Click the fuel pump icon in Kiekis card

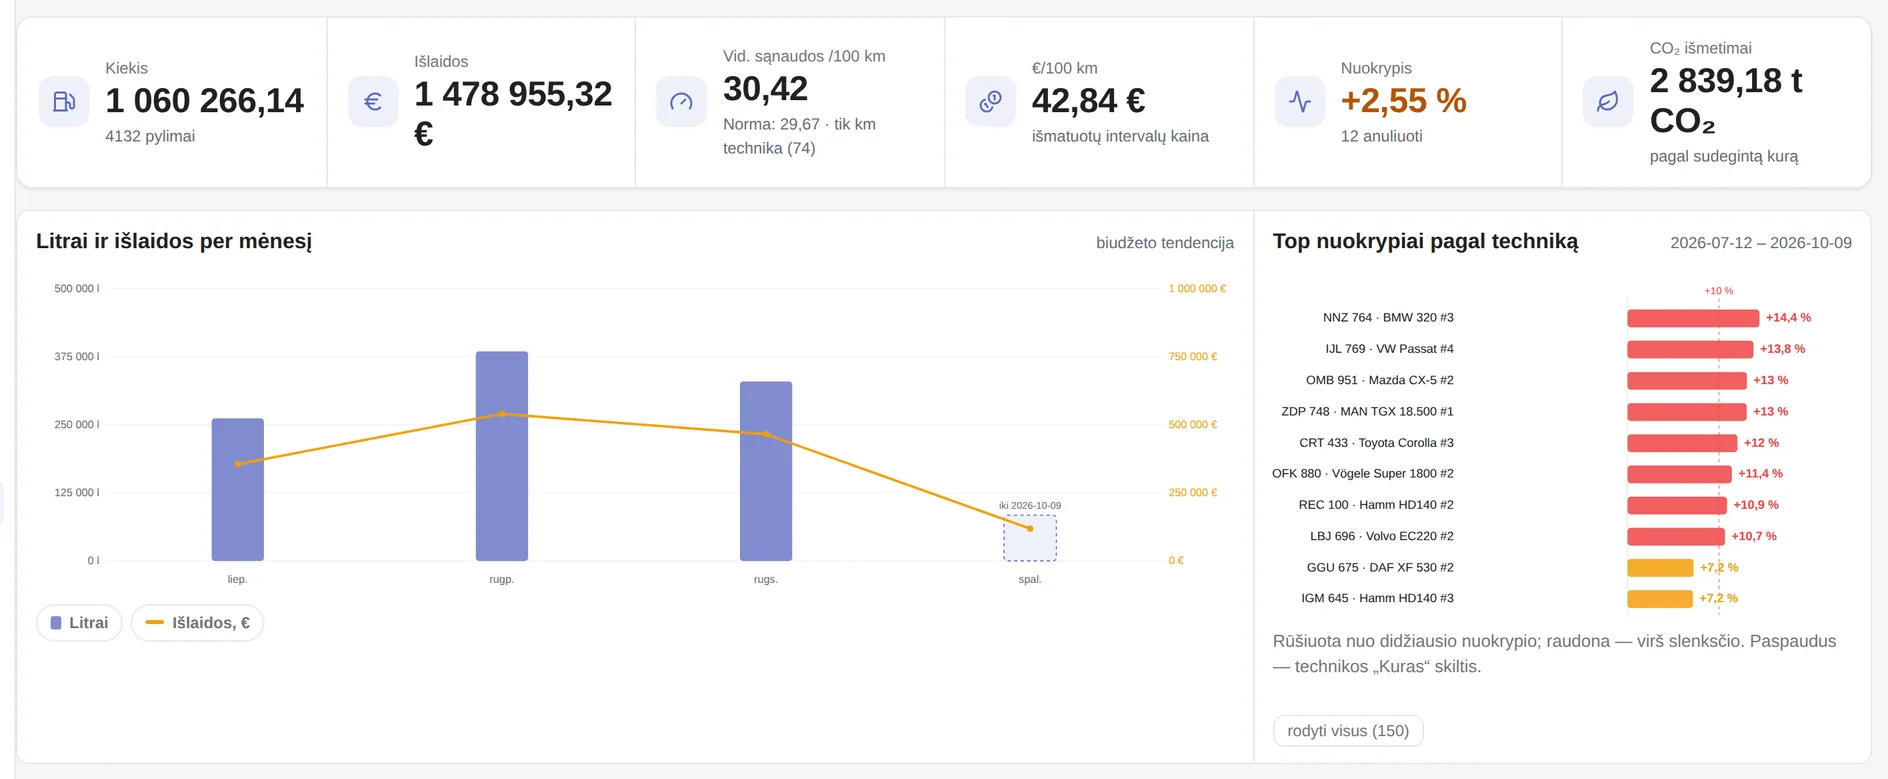click(64, 101)
